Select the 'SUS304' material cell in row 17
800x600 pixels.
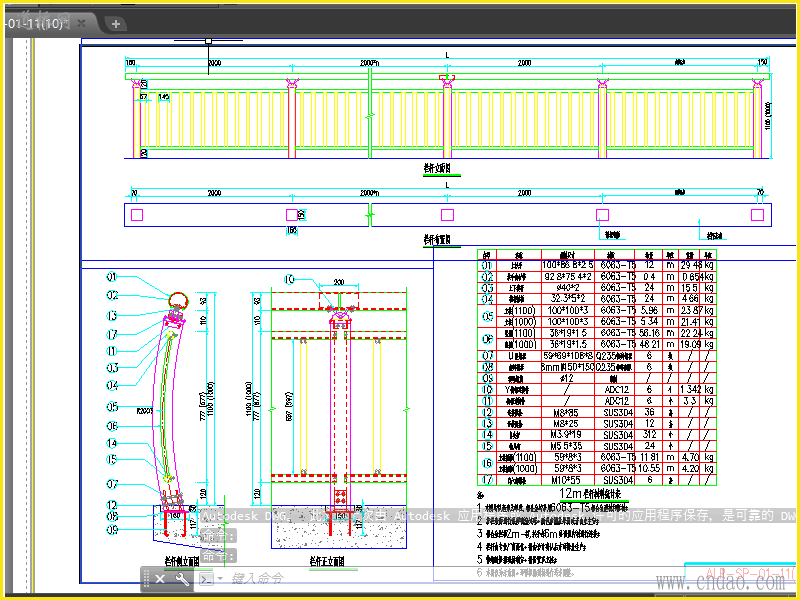pos(617,480)
